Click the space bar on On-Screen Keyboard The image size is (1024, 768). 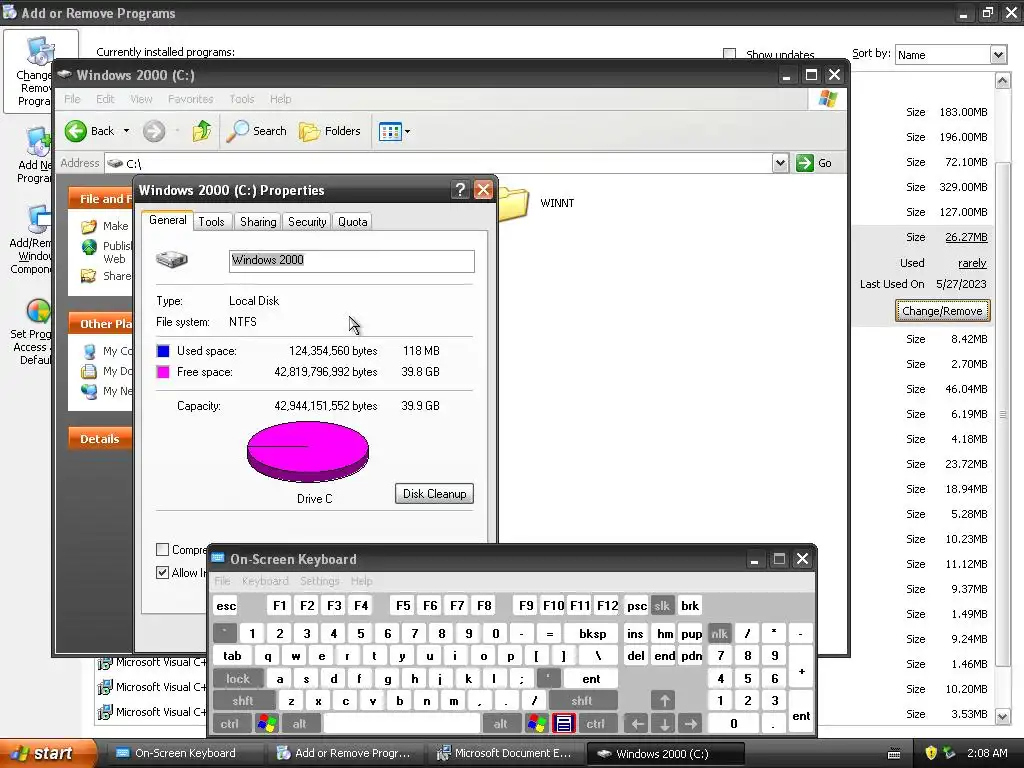pos(402,724)
